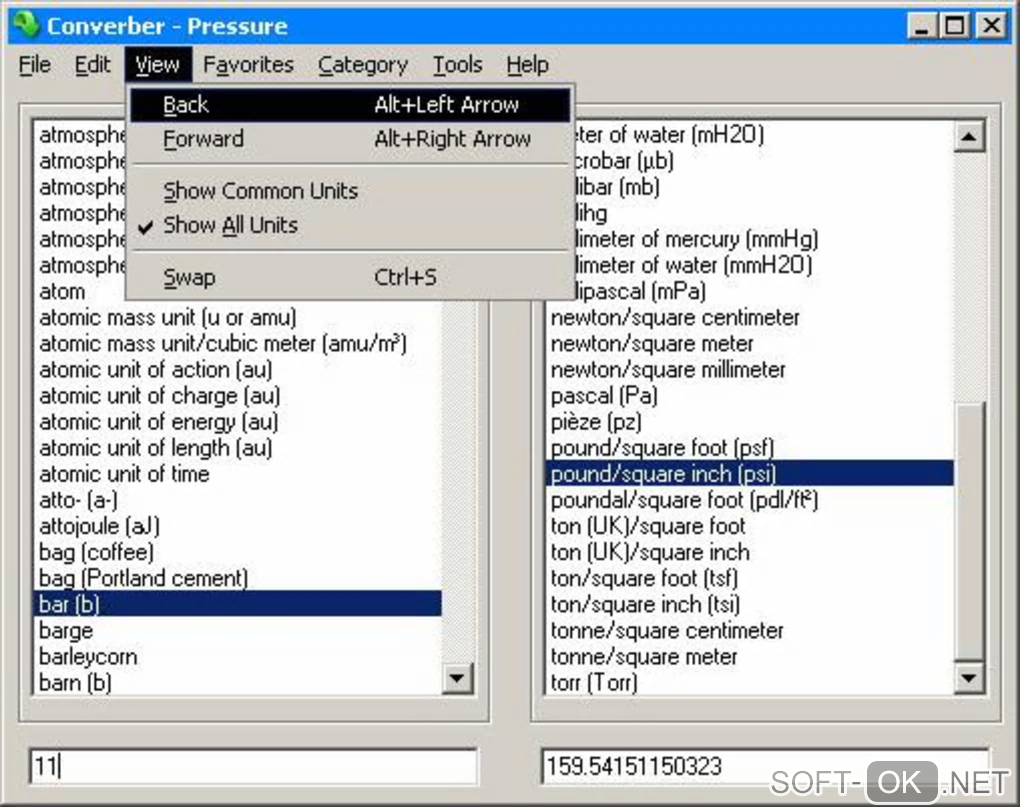
Task: Choose Back in the View menu
Action: pyautogui.click(x=350, y=105)
